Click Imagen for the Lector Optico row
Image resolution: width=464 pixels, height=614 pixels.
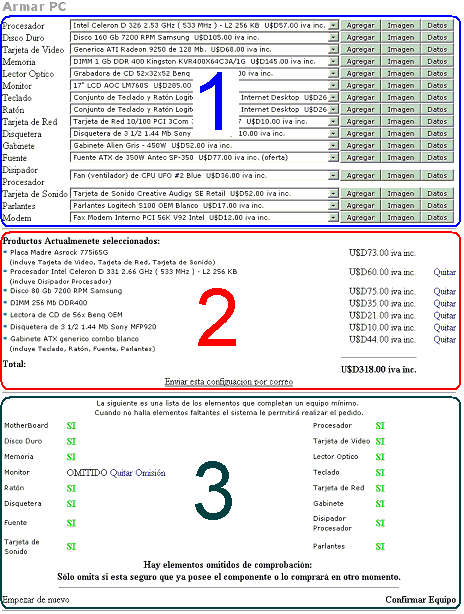[401, 74]
